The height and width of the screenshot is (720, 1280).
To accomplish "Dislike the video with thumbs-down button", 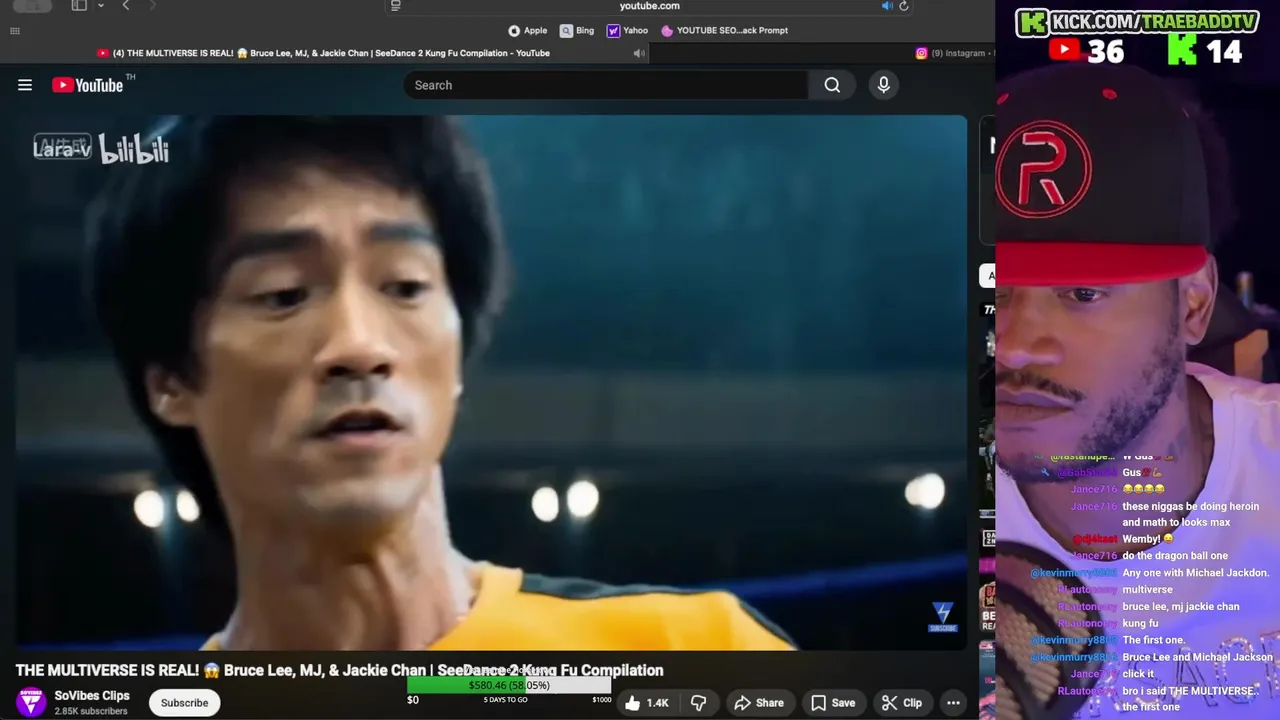I will pyautogui.click(x=699, y=703).
